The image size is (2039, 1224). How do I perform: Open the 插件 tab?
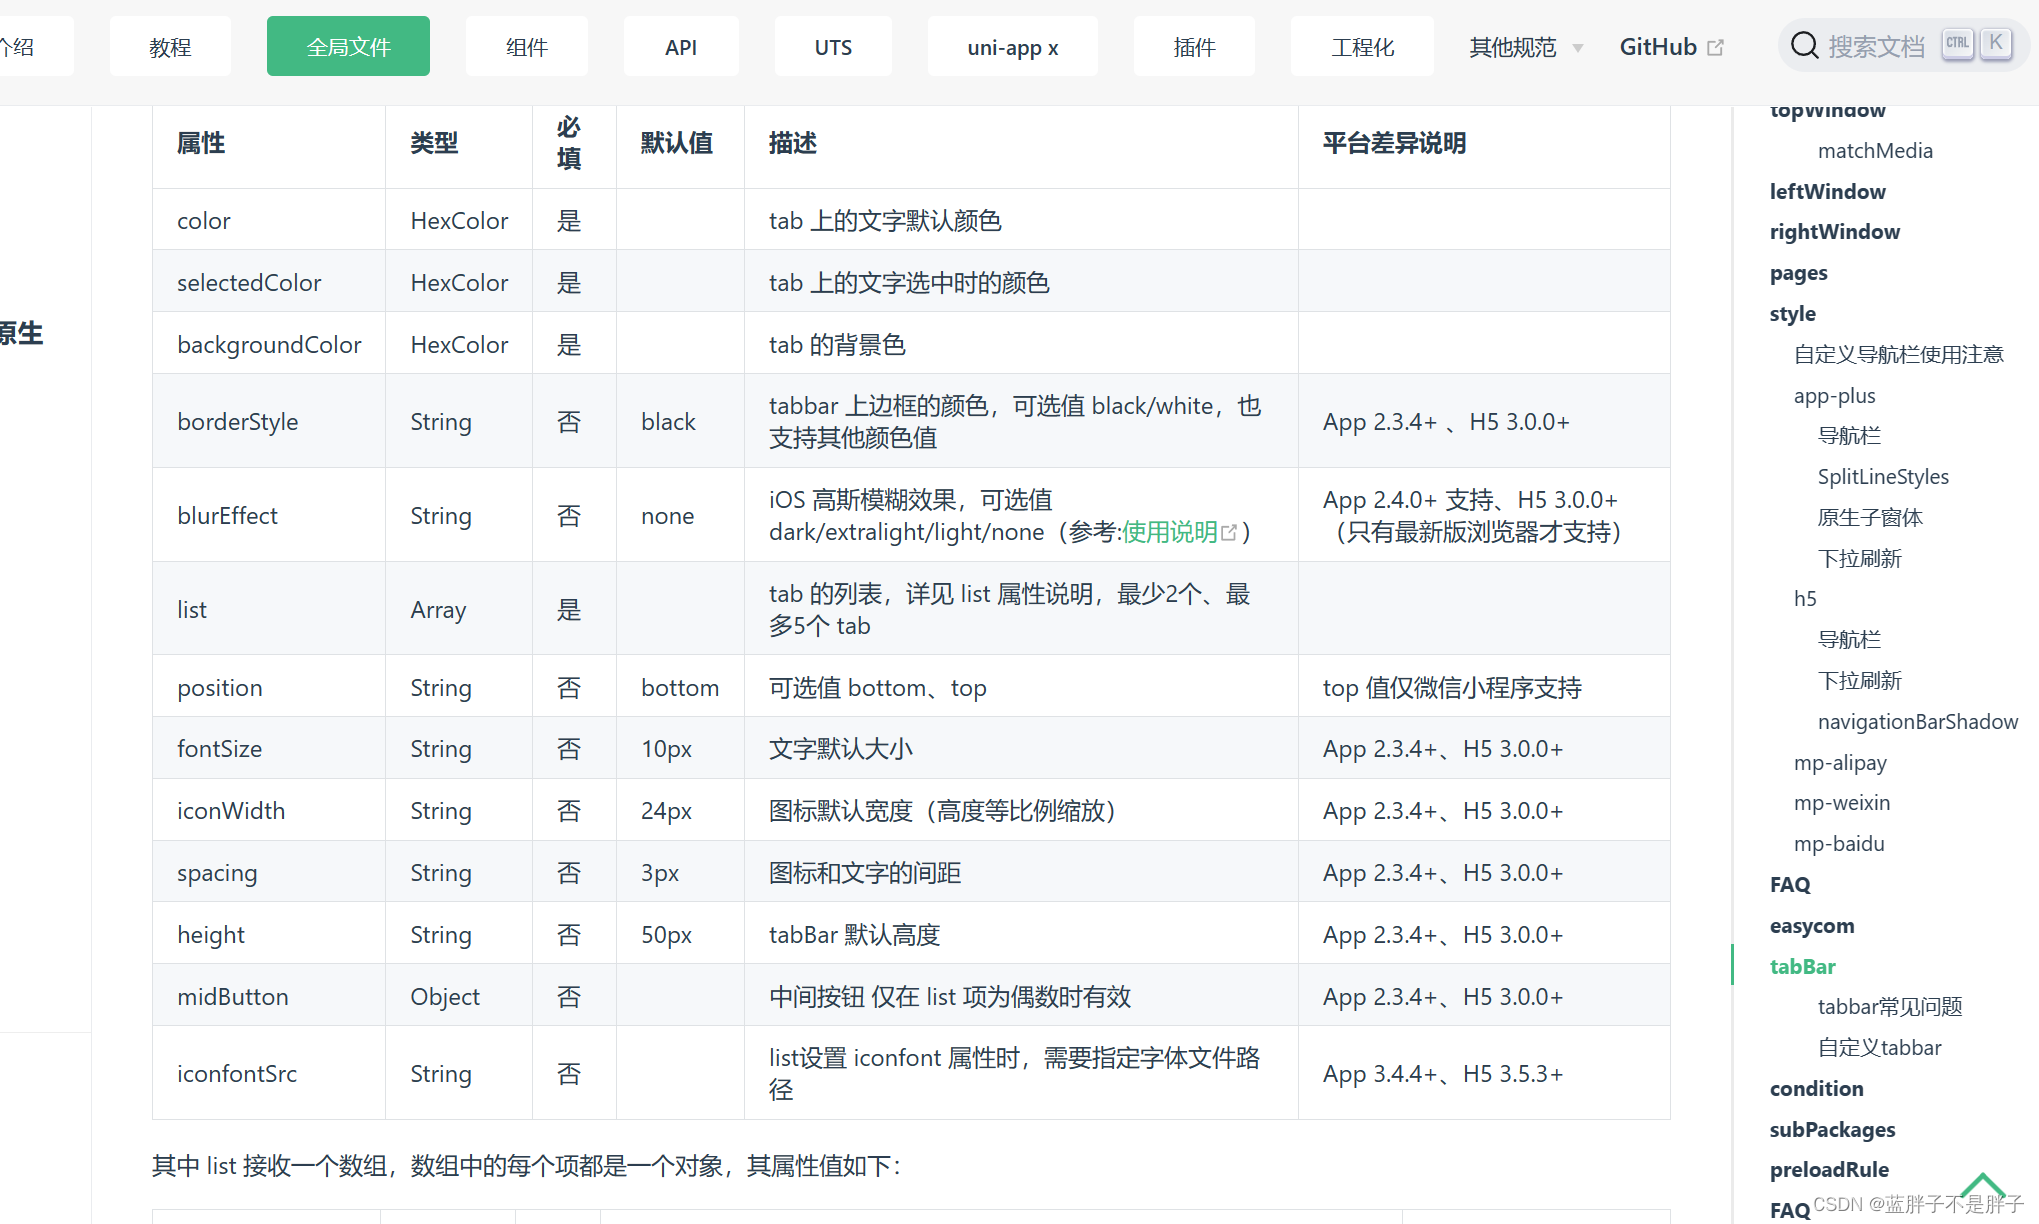1194,46
